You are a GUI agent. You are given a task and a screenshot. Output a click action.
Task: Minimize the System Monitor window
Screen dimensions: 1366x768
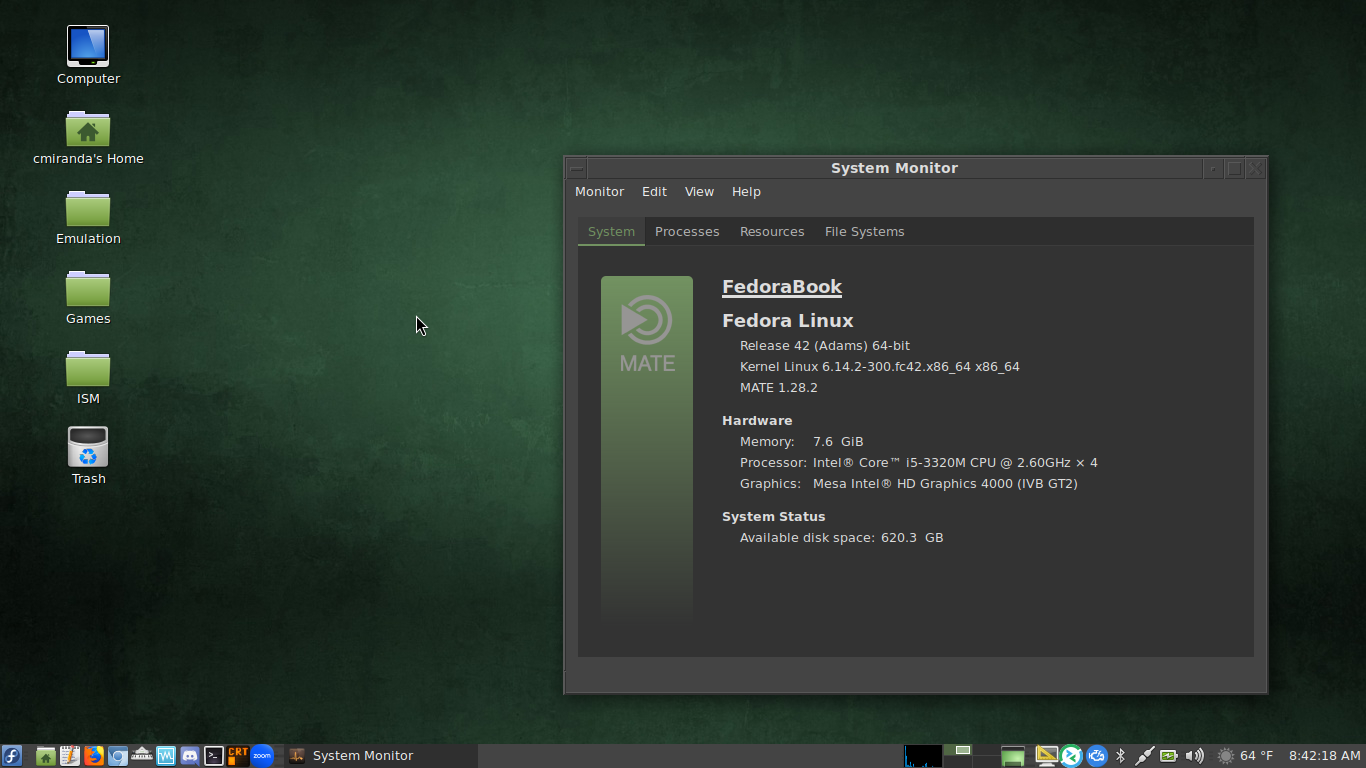[1213, 169]
